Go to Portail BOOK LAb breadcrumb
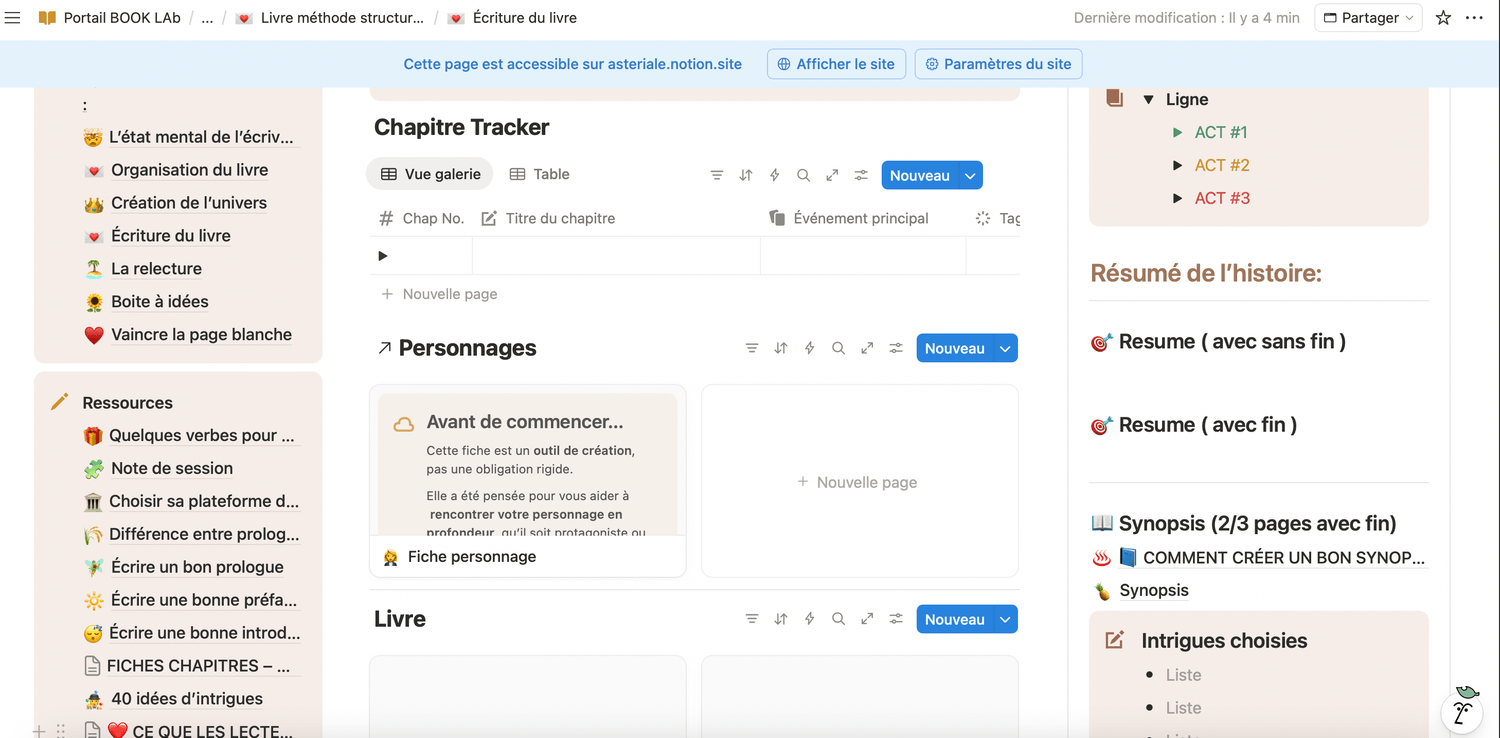 click(110, 18)
